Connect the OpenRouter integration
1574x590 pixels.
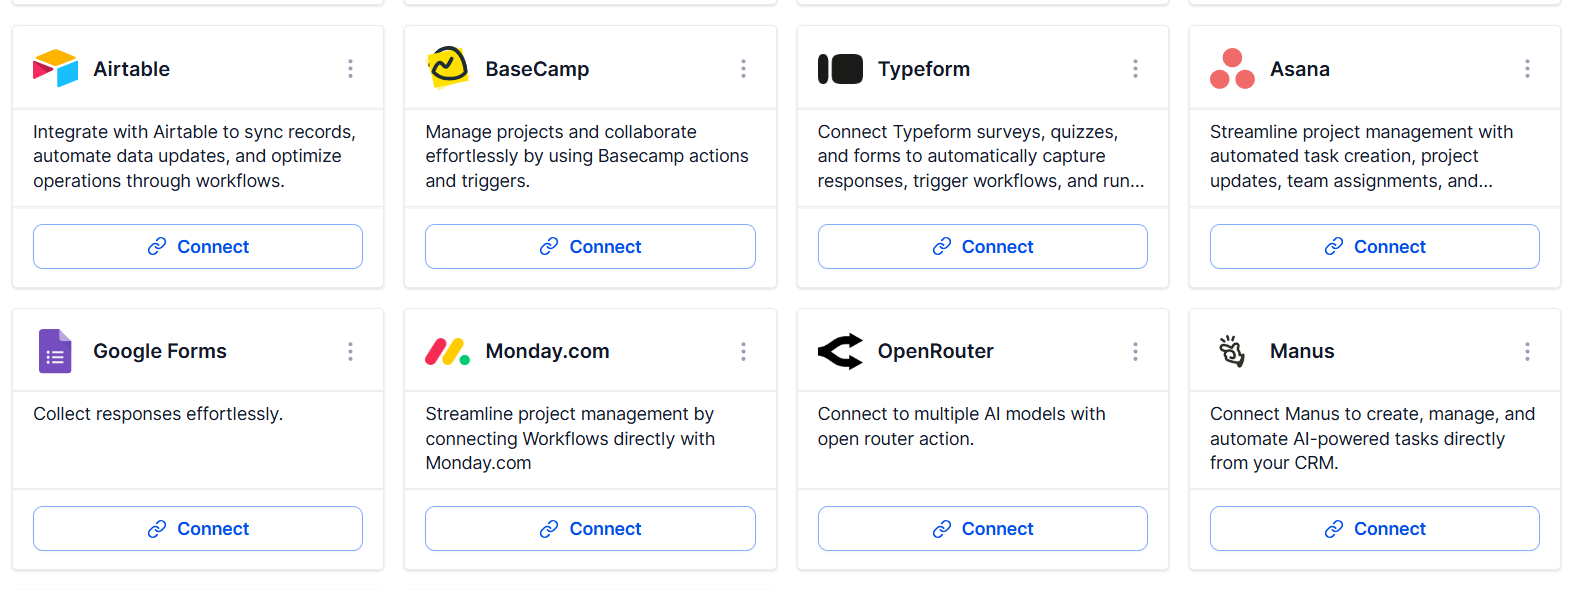pos(982,528)
